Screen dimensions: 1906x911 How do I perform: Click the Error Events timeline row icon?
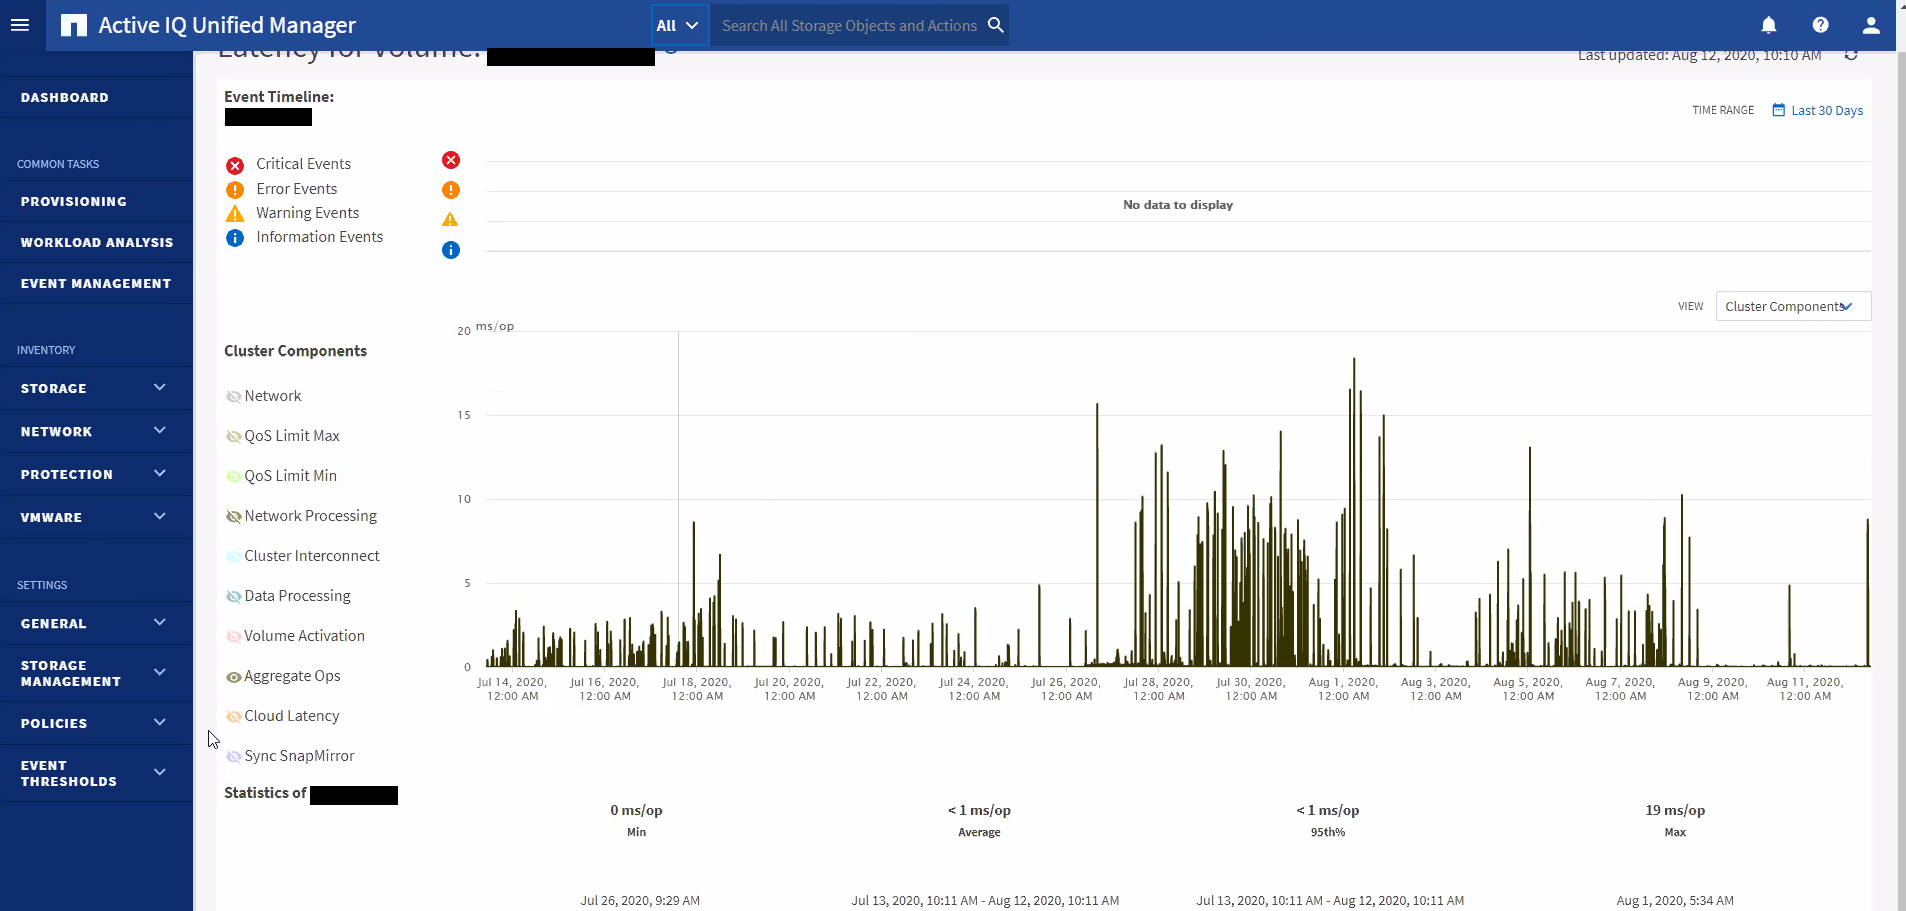point(451,190)
